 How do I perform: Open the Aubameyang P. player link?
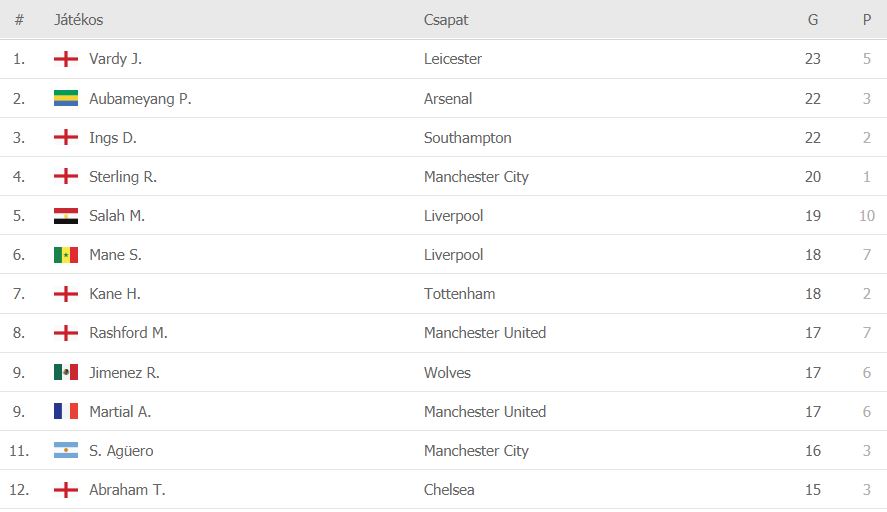[x=140, y=98]
